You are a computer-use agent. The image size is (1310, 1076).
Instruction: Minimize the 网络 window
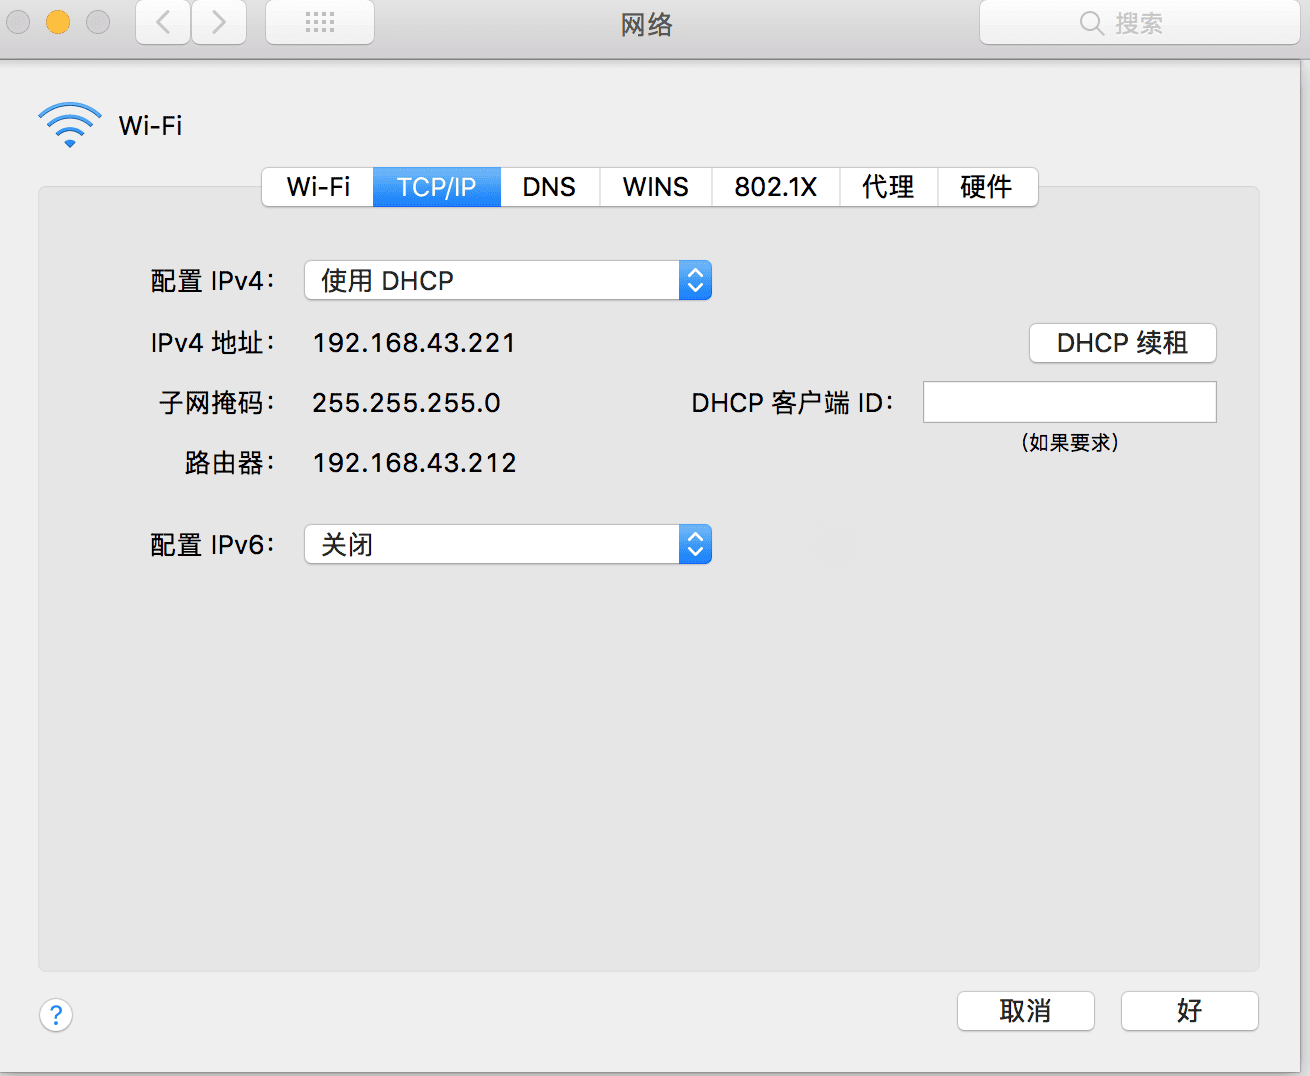coord(58,22)
